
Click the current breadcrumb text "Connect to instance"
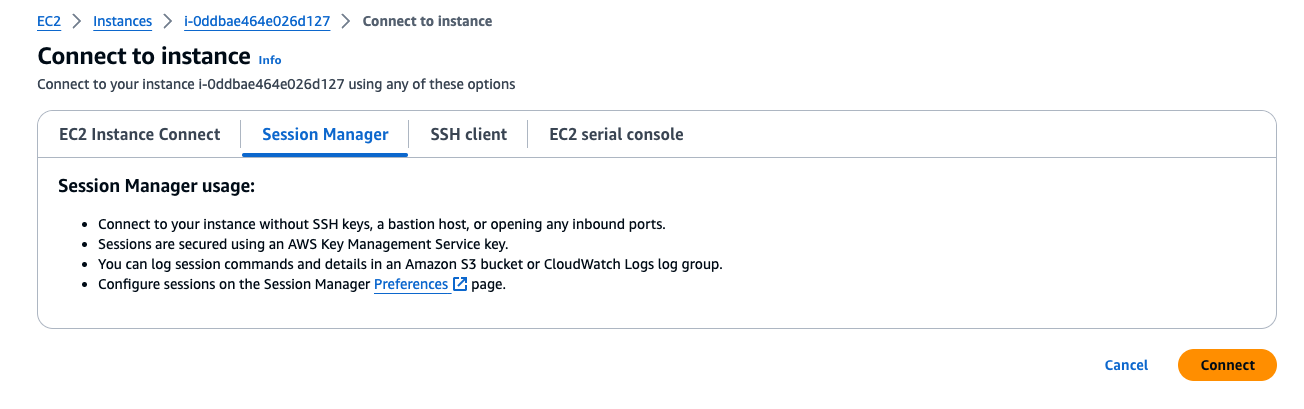coord(427,21)
